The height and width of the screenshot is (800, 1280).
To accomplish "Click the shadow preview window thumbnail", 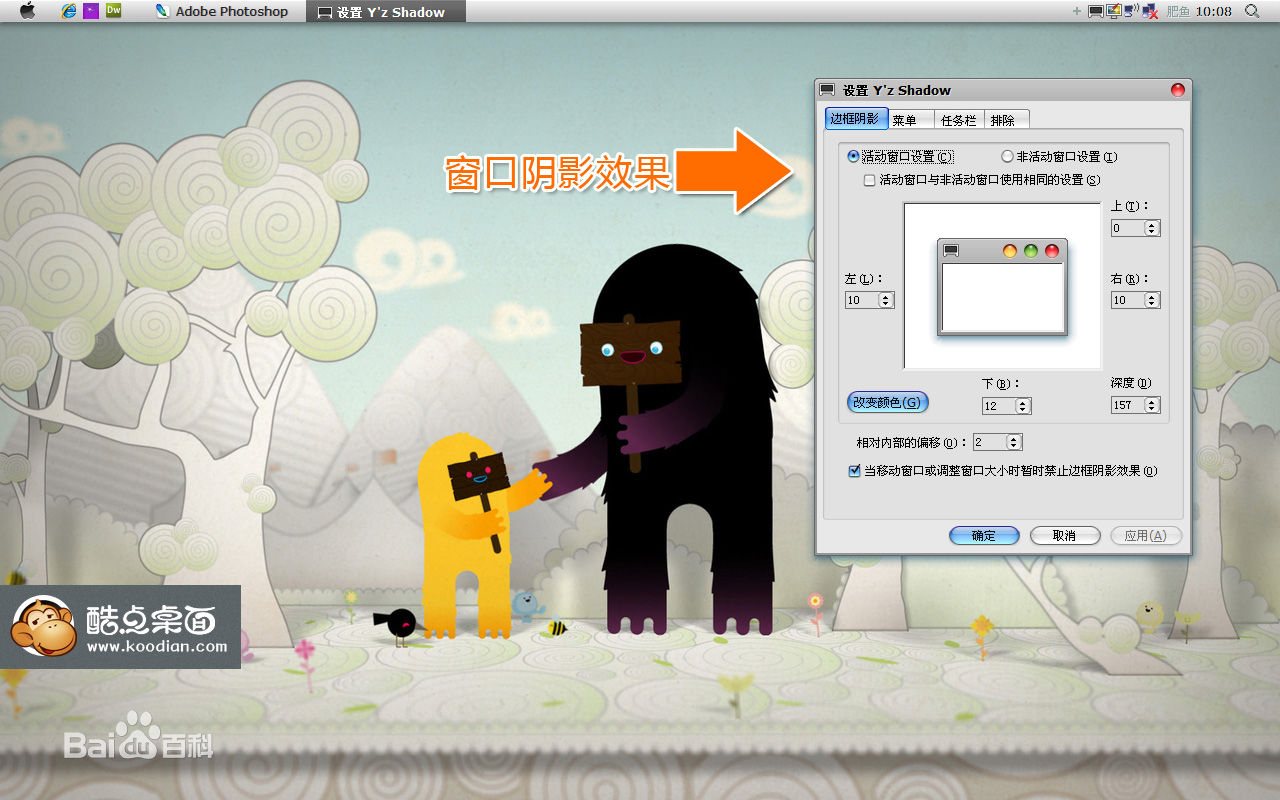I will pos(1002,287).
